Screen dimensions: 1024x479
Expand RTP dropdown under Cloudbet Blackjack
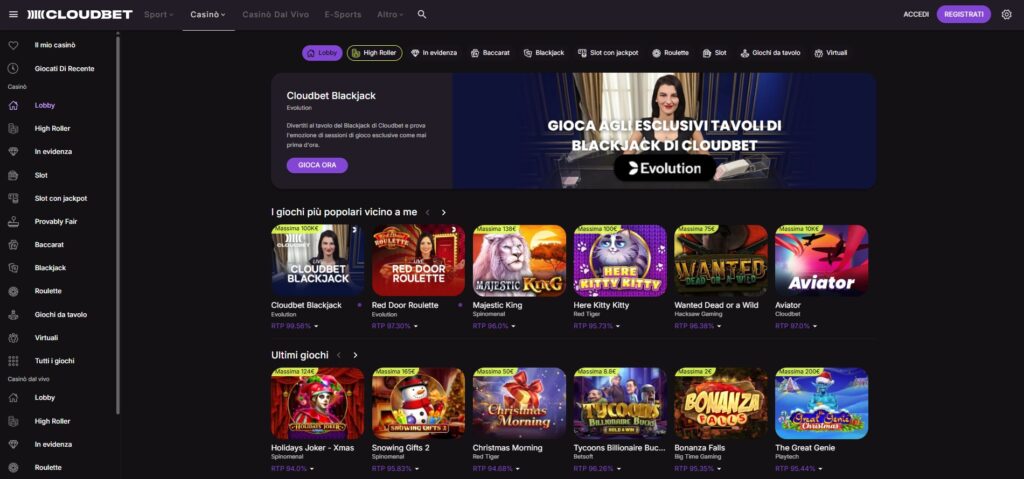(x=317, y=325)
